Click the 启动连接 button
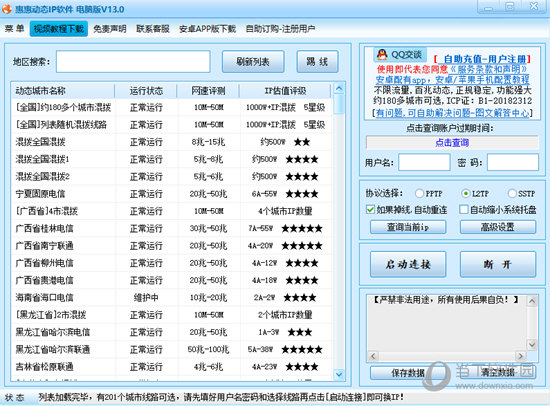 pos(408,264)
